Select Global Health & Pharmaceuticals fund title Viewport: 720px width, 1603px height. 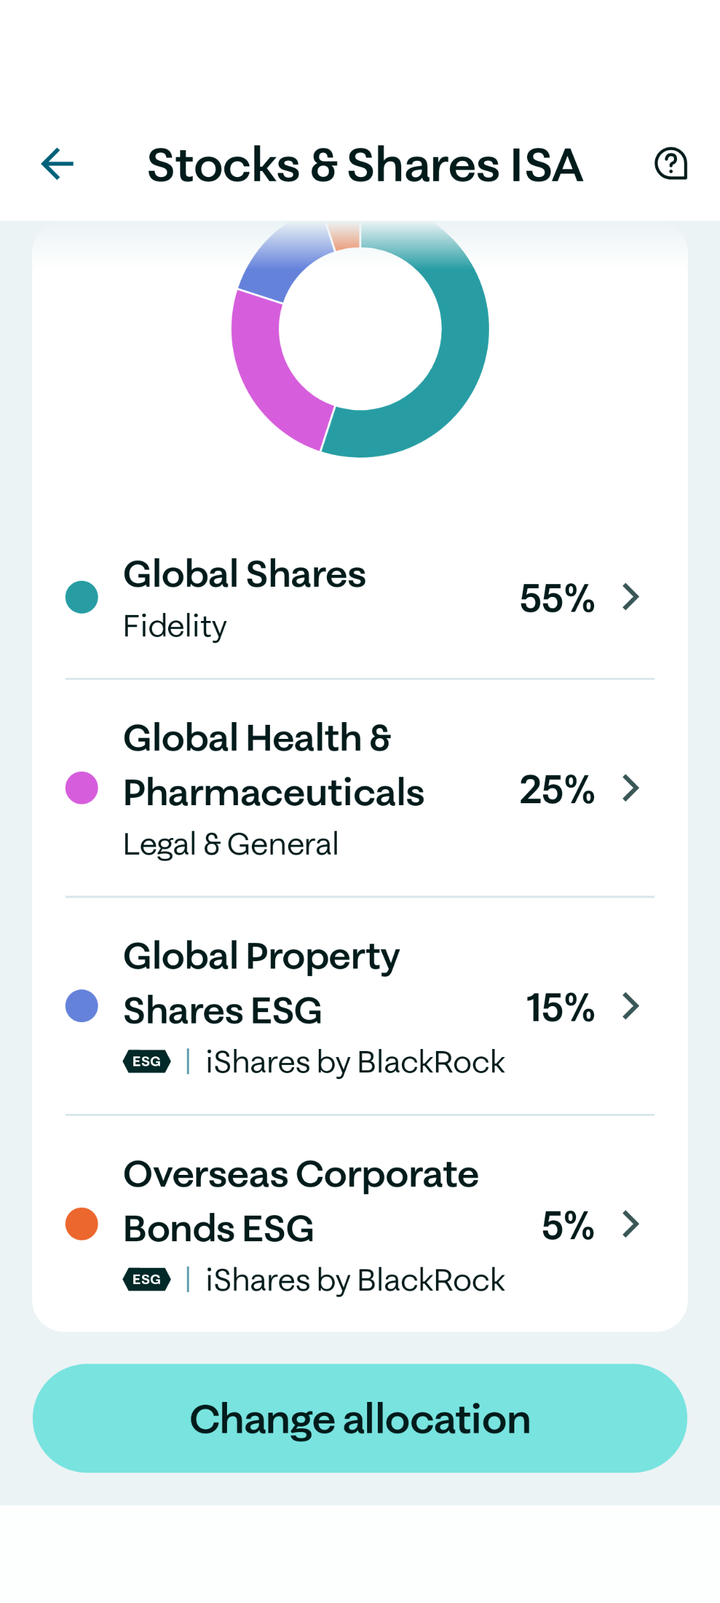click(273, 765)
